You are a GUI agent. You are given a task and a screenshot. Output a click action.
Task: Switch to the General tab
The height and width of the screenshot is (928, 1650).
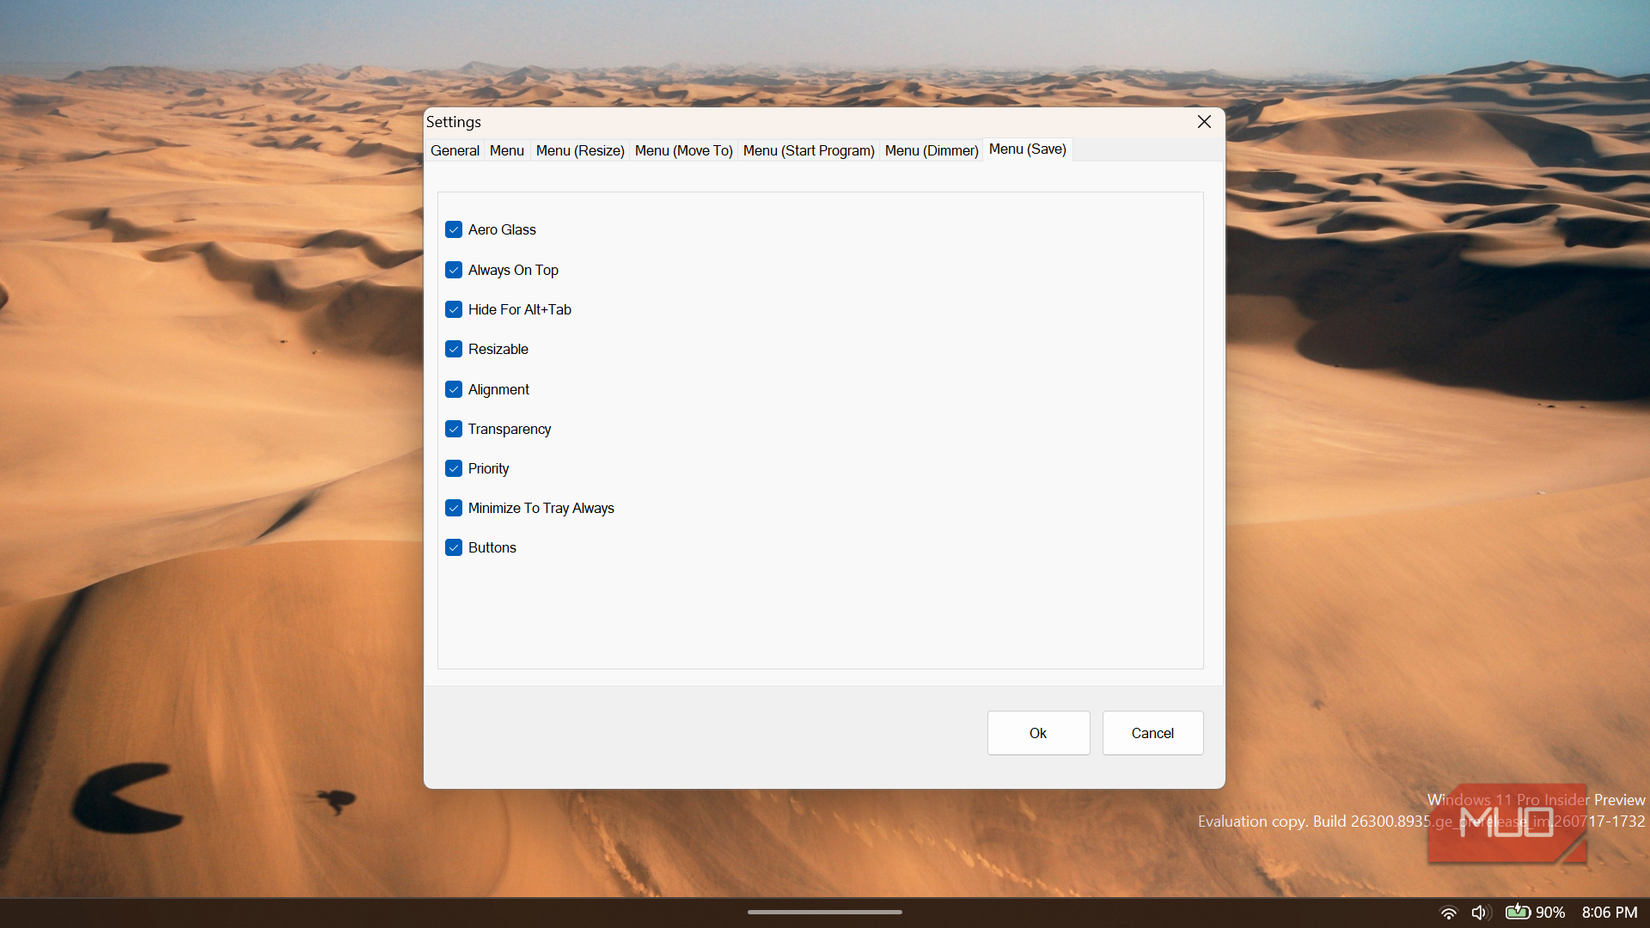pyautogui.click(x=455, y=151)
